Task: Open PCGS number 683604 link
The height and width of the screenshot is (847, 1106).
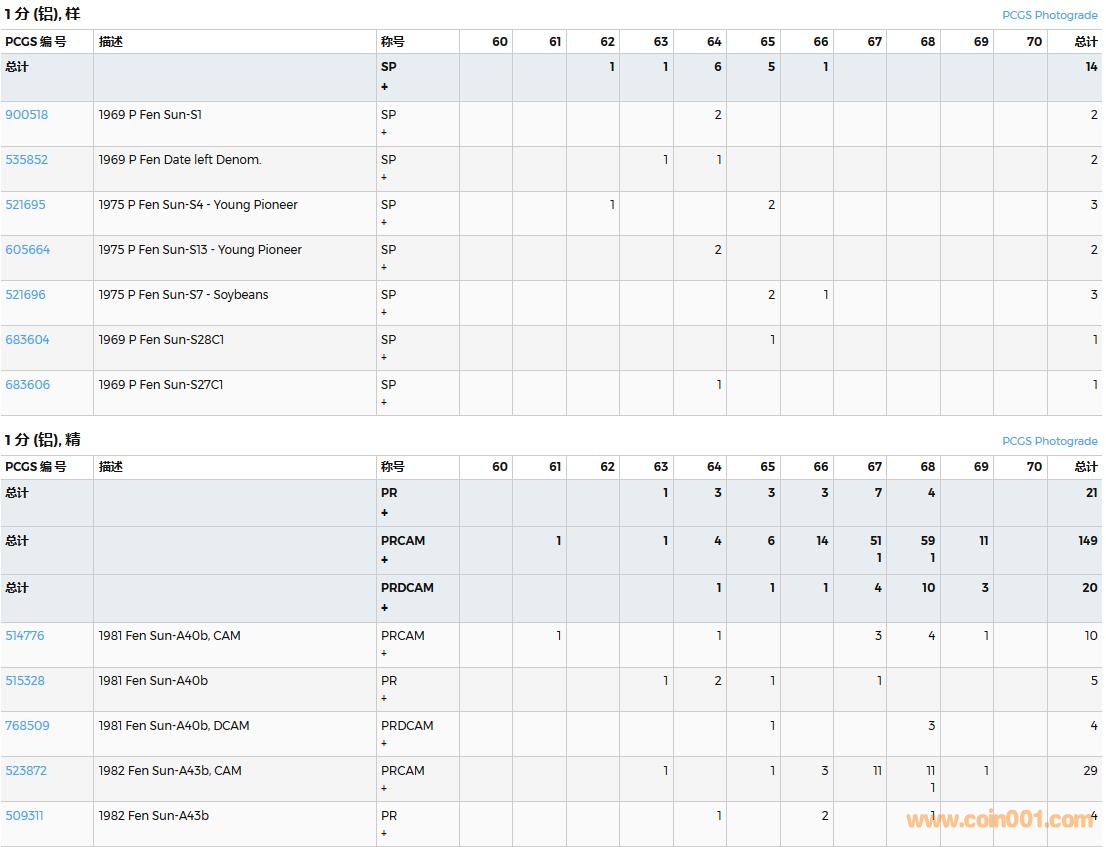Action: point(27,340)
